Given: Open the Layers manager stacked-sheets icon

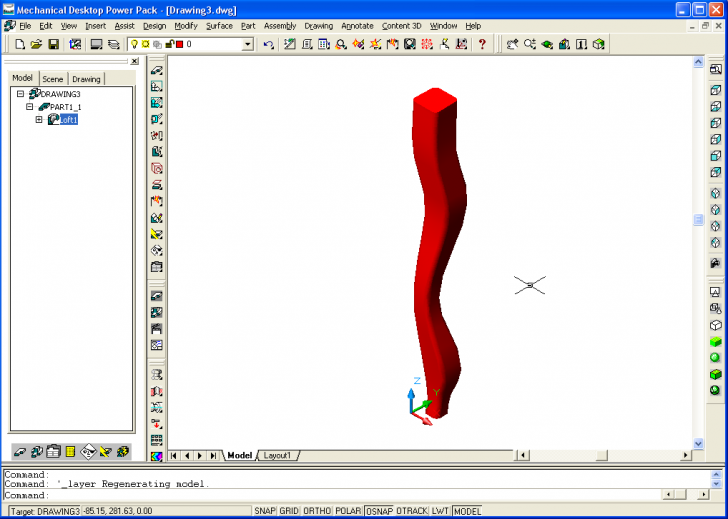Looking at the screenshot, I should pos(114,44).
